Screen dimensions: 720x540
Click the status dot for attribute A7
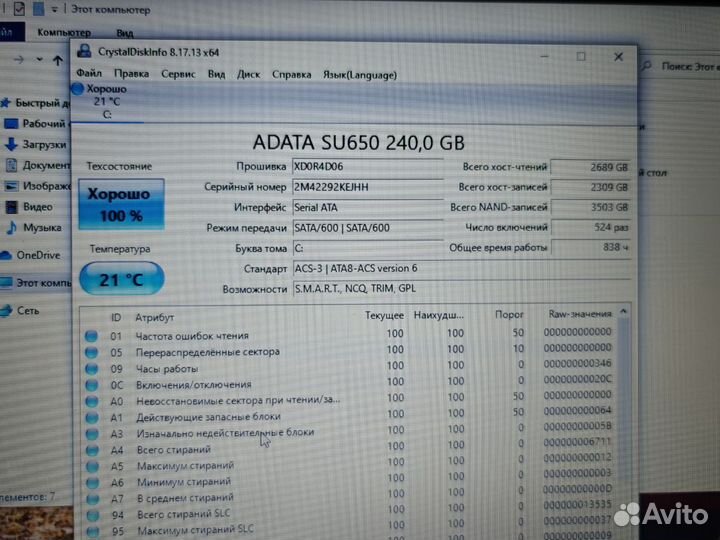pyautogui.click(x=93, y=499)
